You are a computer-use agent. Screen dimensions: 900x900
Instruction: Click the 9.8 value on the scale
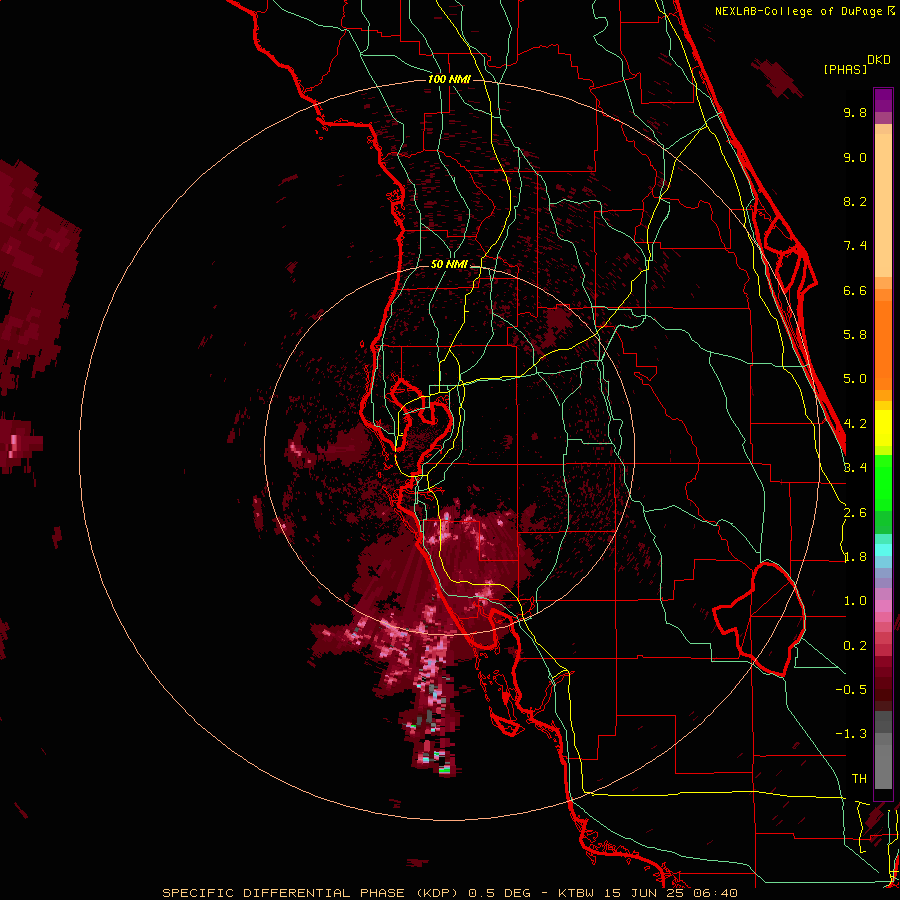pyautogui.click(x=855, y=113)
